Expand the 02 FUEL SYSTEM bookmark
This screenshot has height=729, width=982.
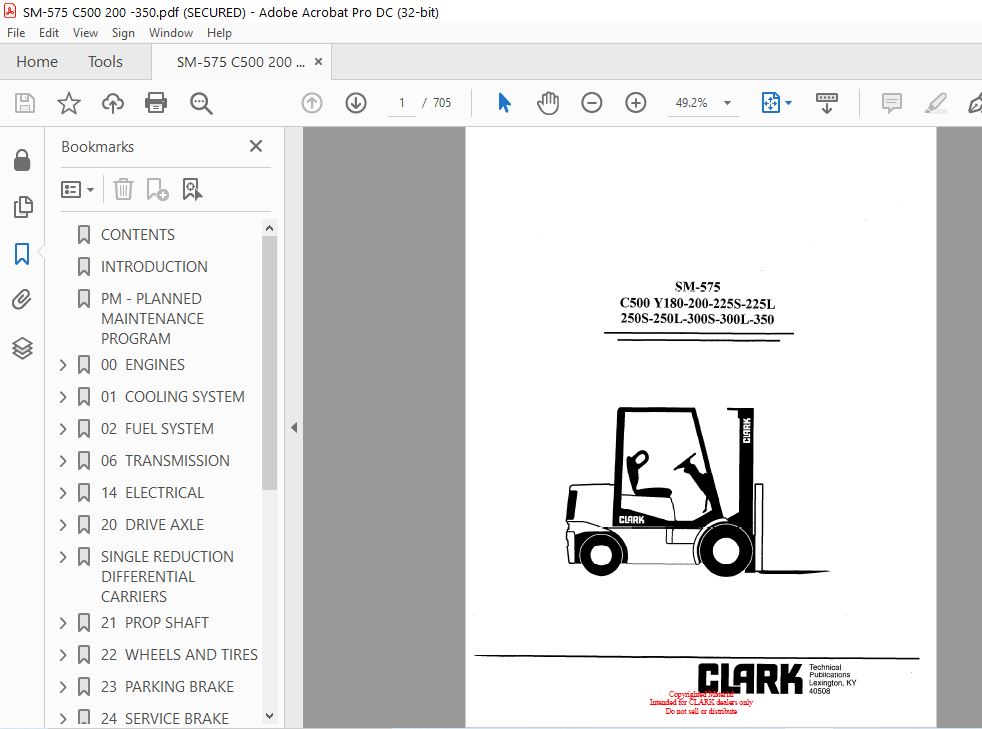coord(63,428)
